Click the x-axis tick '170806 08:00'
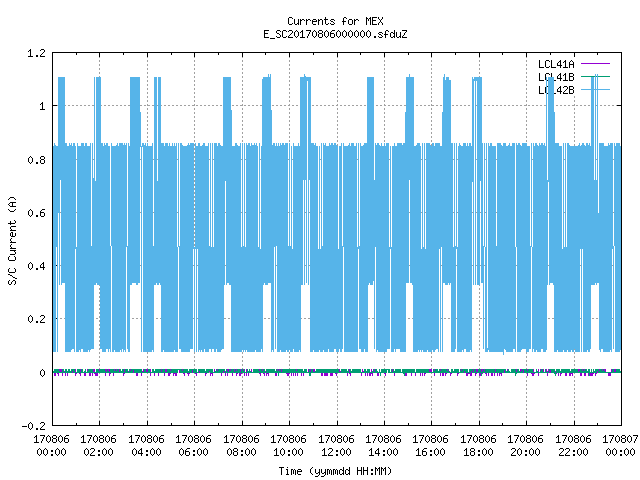 [x=241, y=446]
